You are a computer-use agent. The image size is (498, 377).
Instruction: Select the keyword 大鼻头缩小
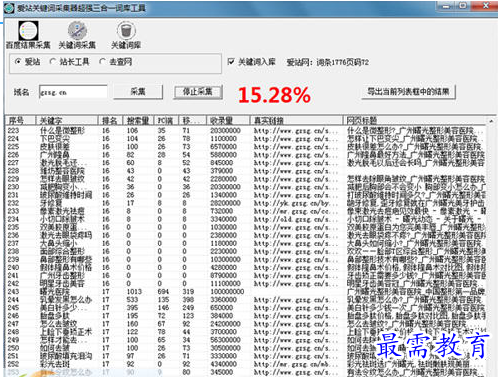(58, 243)
